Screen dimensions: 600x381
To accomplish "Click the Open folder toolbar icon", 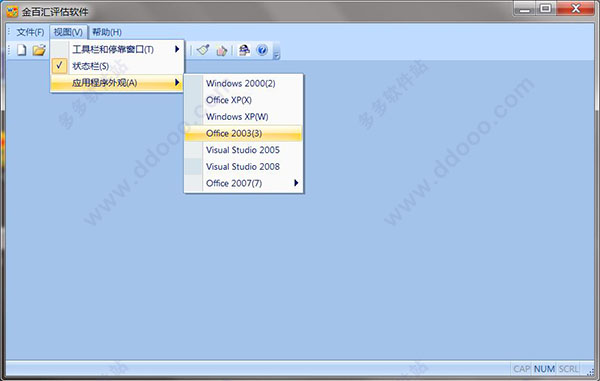I will coord(39,50).
